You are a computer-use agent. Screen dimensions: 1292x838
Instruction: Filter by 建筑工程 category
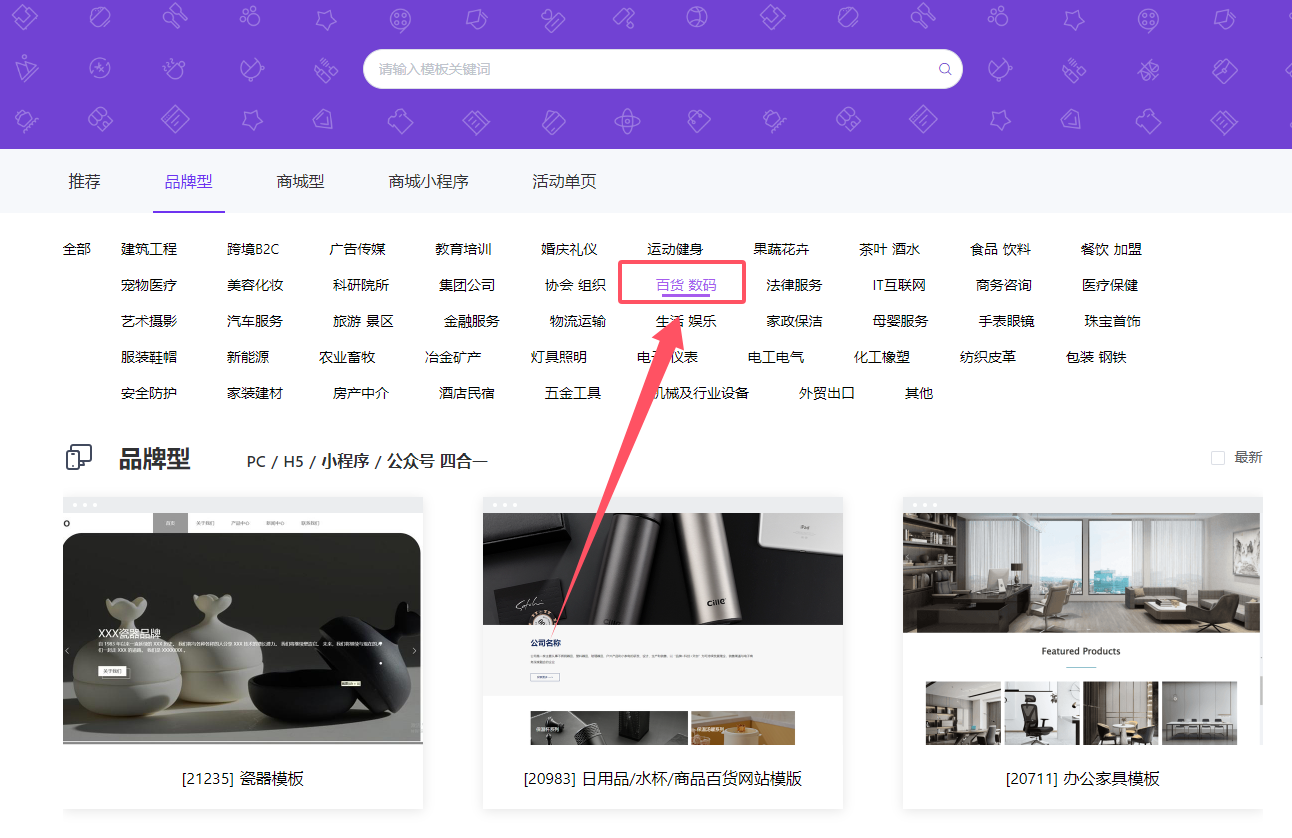click(x=149, y=249)
